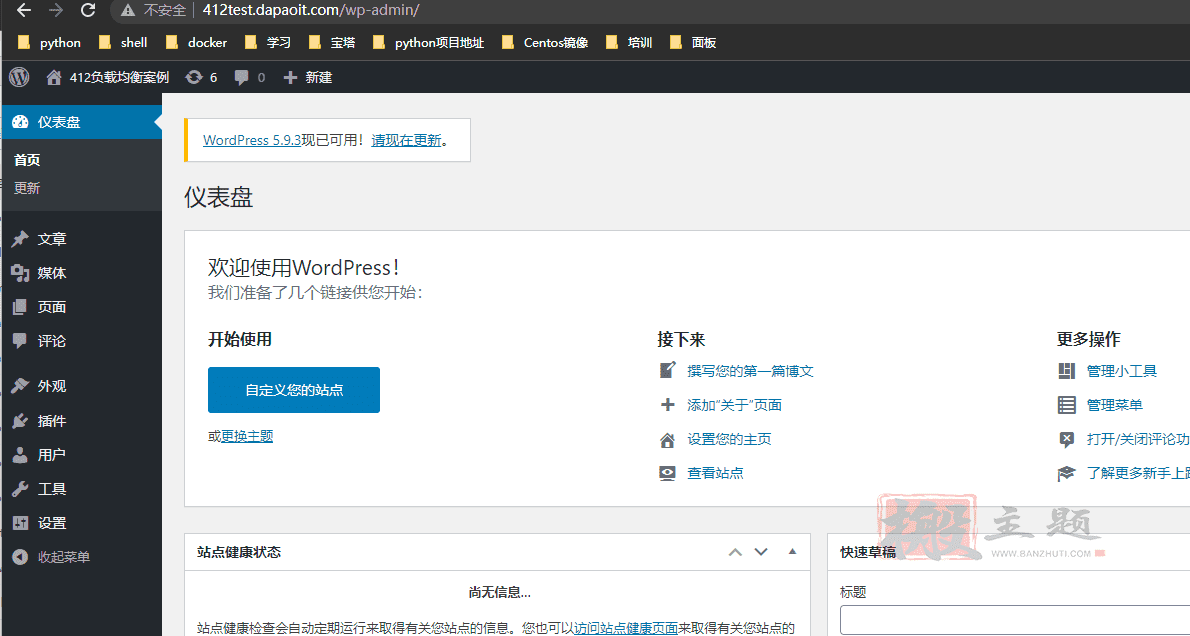Click 查看站点 link
The width and height of the screenshot is (1190, 636).
tap(715, 474)
